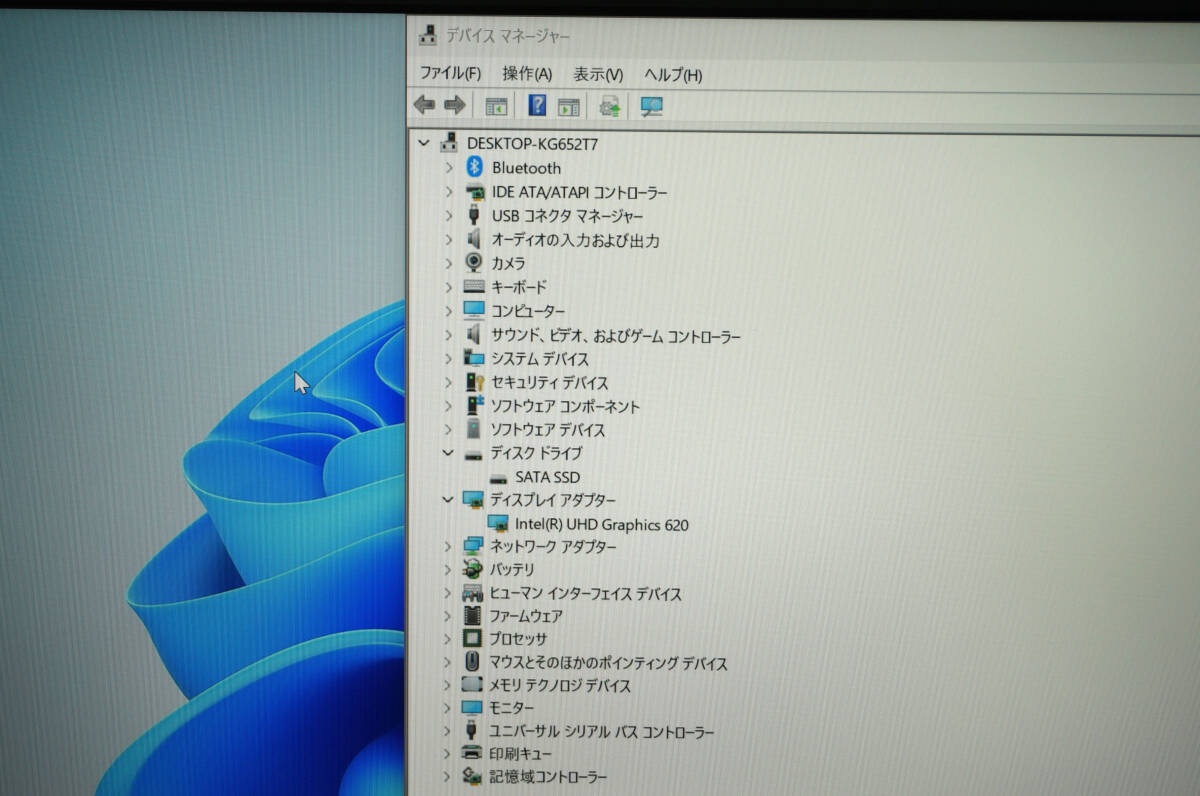Click the keyboard icon beside キーボード
1200x796 pixels.
point(474,287)
